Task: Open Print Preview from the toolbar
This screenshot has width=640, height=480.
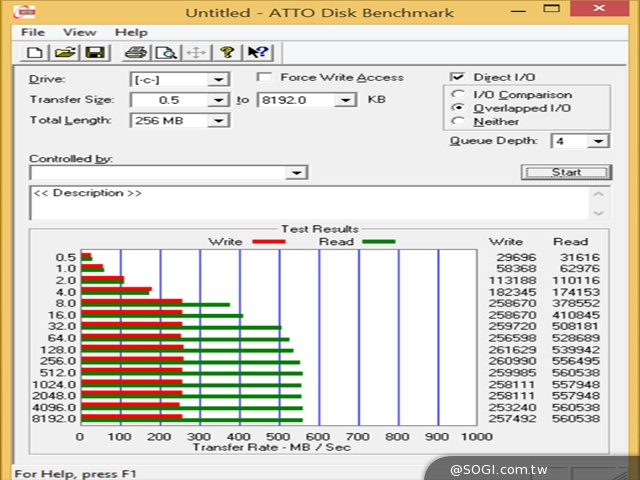Action: point(165,52)
